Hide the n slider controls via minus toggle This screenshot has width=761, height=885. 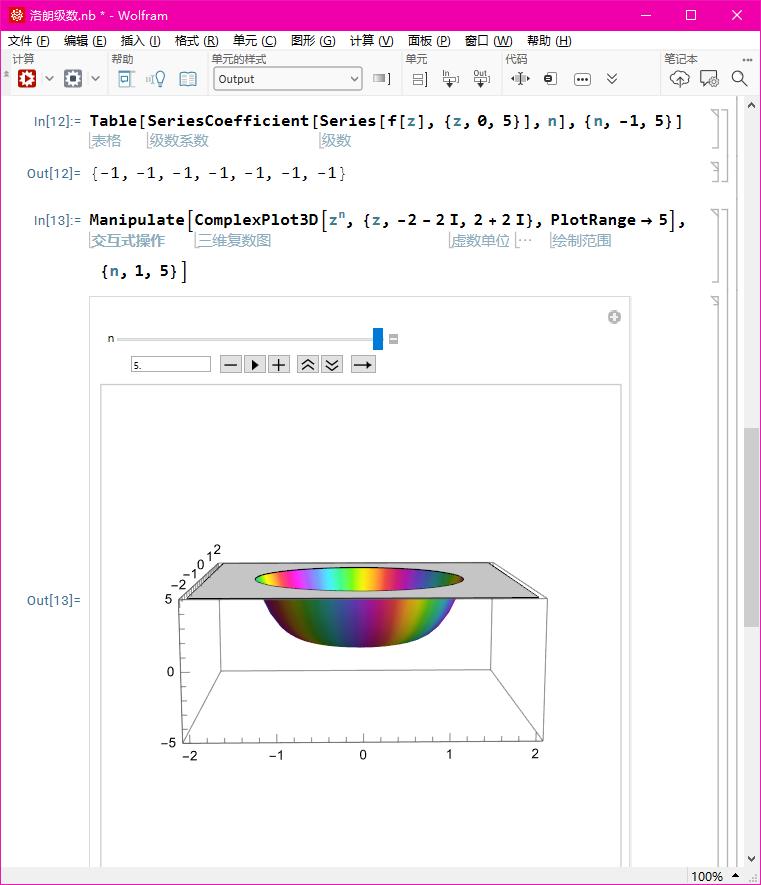click(394, 339)
